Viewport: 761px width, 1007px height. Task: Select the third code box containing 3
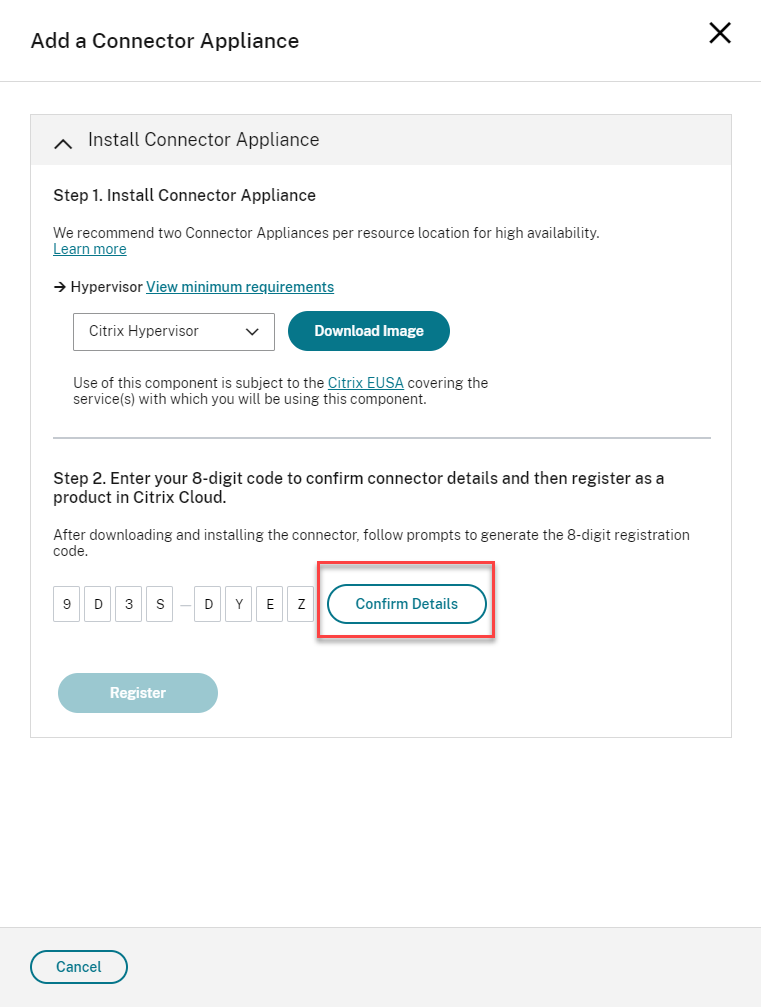point(129,604)
